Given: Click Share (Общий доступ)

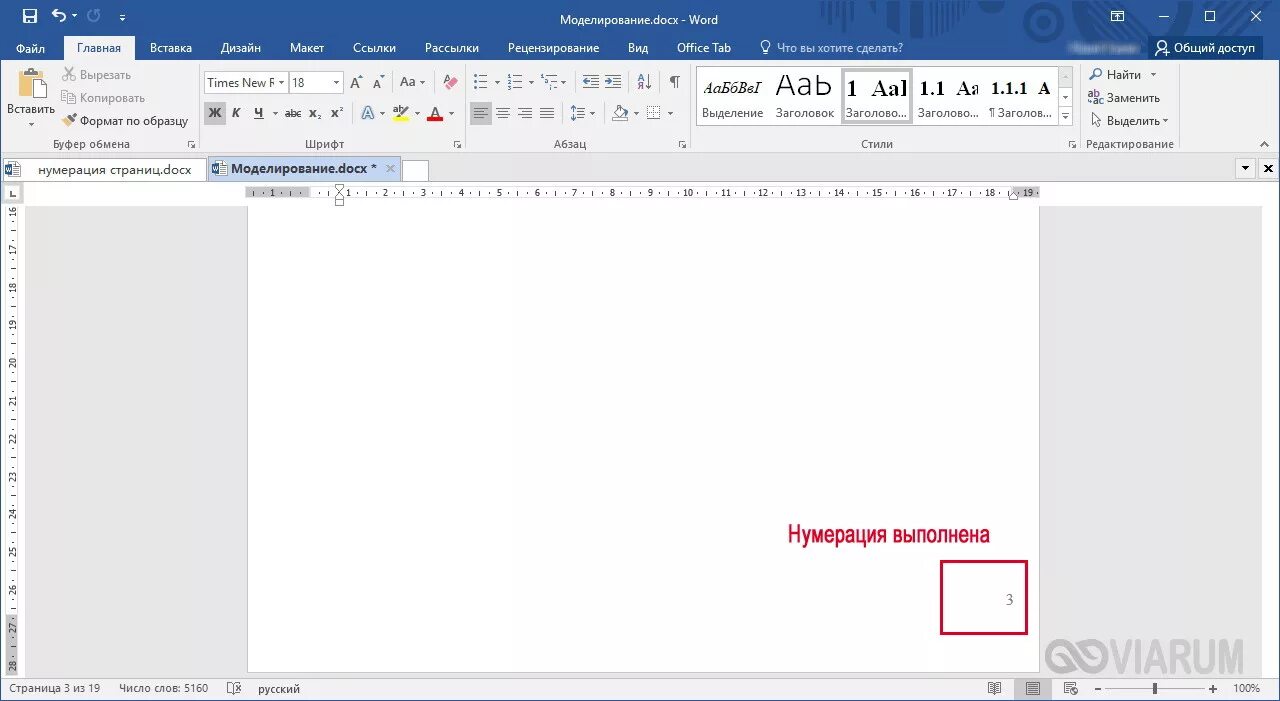Looking at the screenshot, I should coord(1205,48).
